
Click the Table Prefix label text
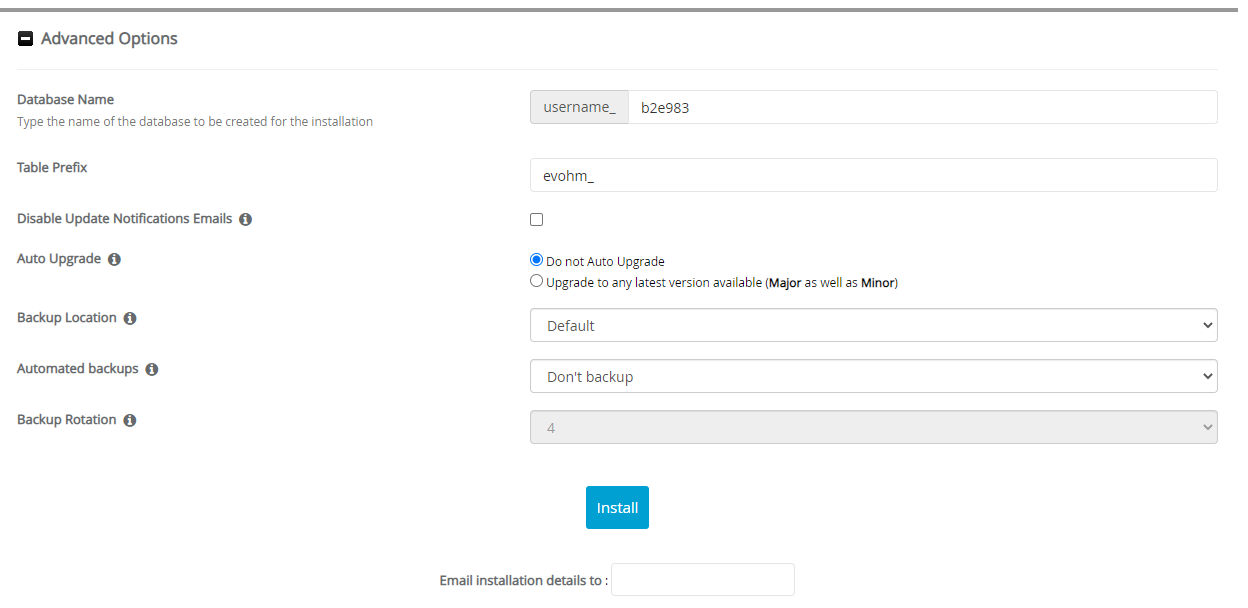52,168
